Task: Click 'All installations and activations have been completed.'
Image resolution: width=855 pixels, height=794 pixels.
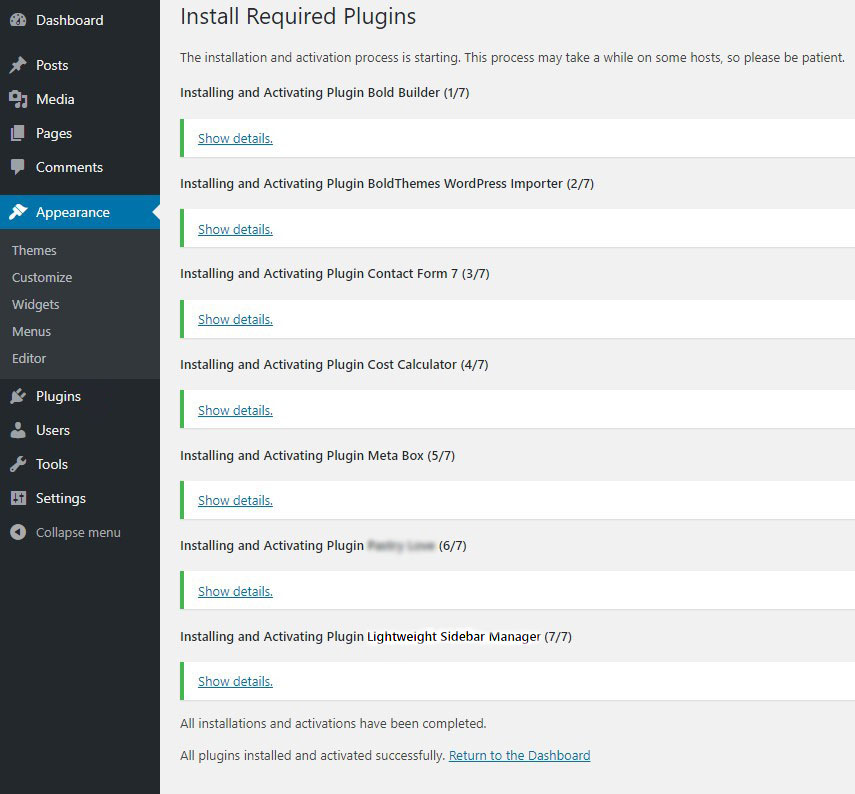Action: (x=333, y=724)
